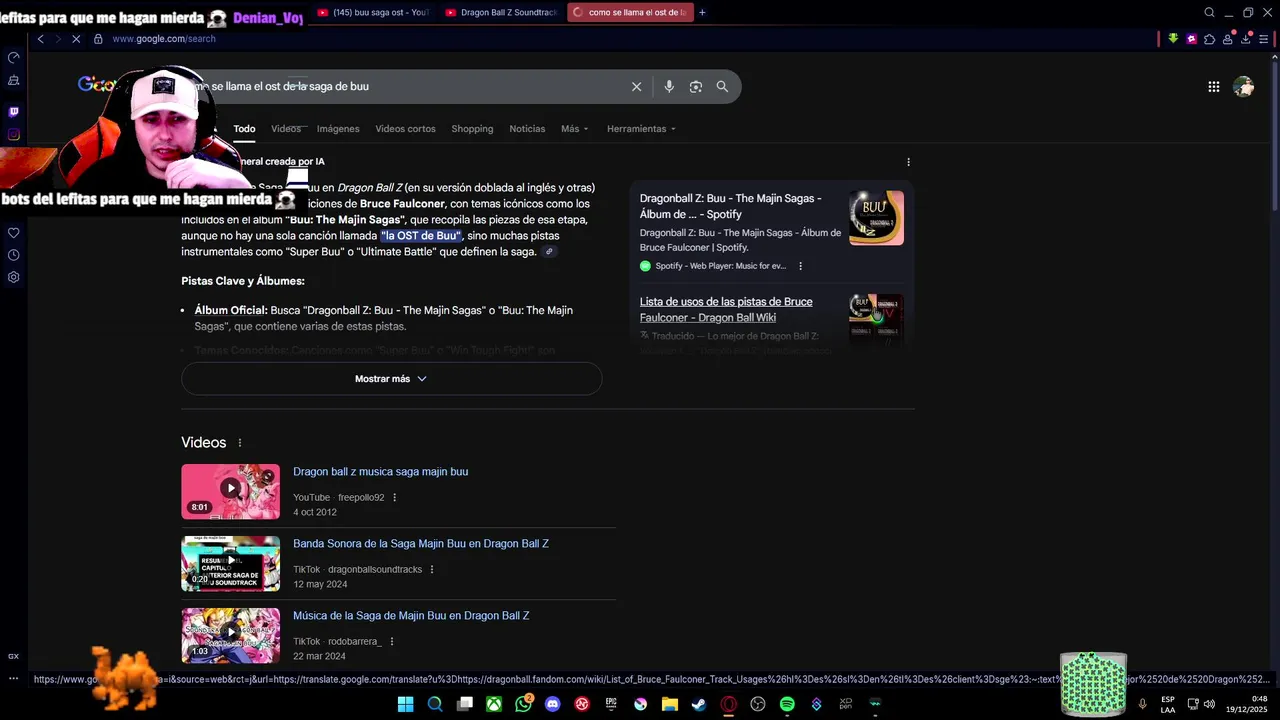
Task: Open Epic Games Launcher from taskbar
Action: coord(611,704)
